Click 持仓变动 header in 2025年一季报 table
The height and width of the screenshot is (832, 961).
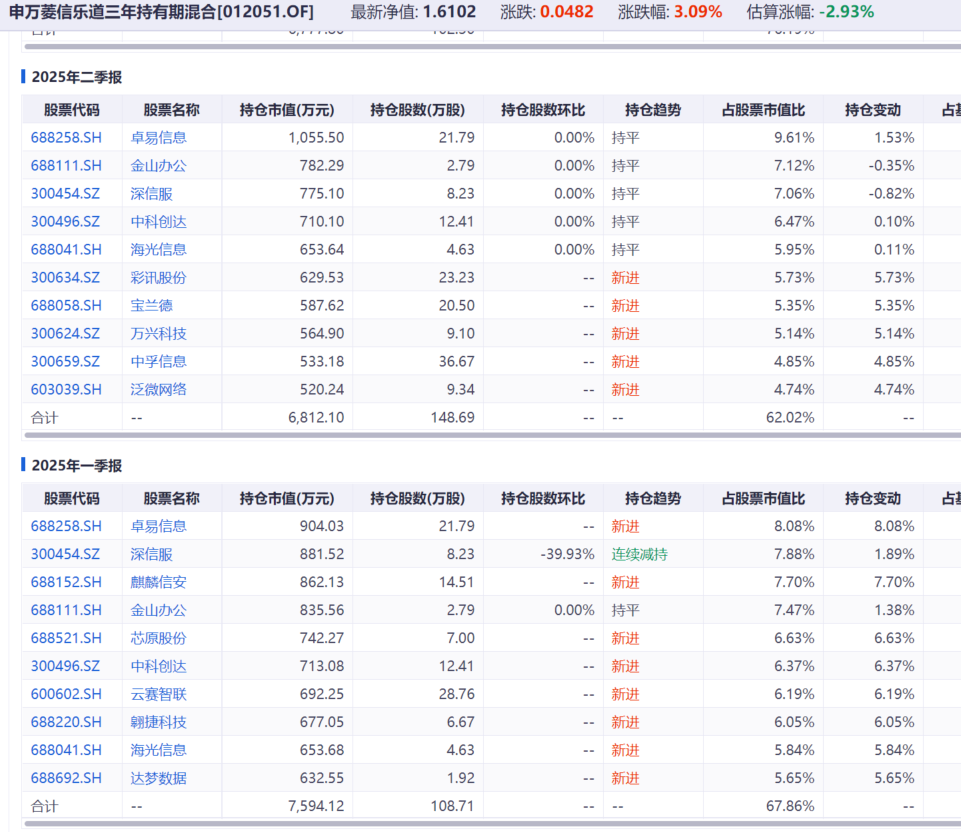coord(872,498)
